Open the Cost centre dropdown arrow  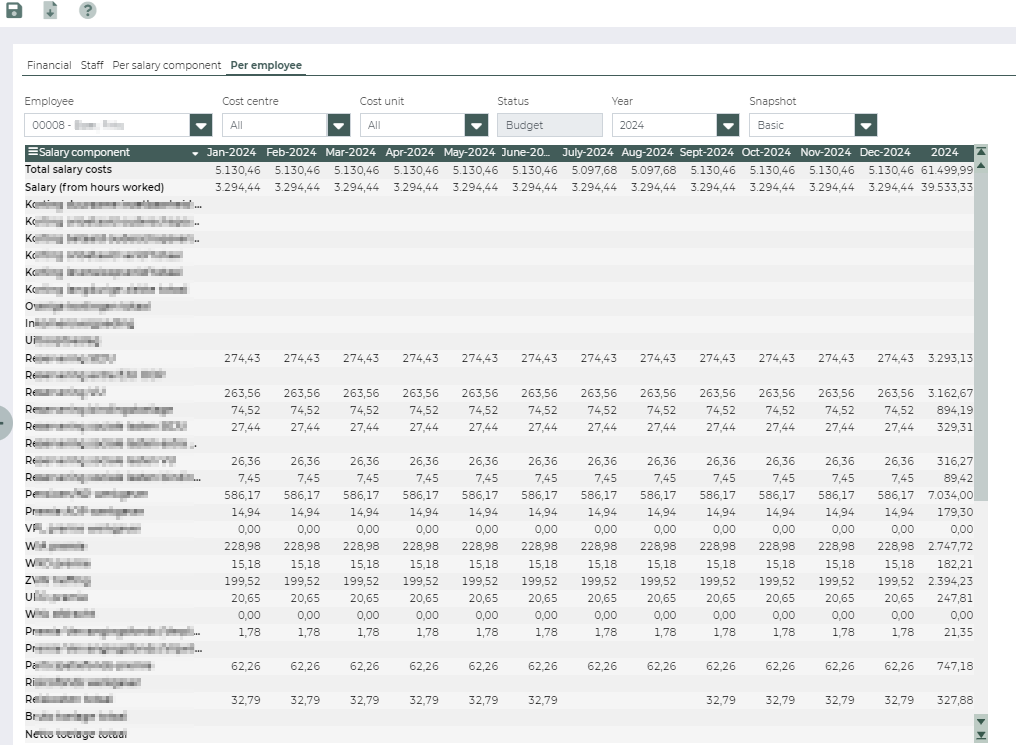[x=339, y=125]
